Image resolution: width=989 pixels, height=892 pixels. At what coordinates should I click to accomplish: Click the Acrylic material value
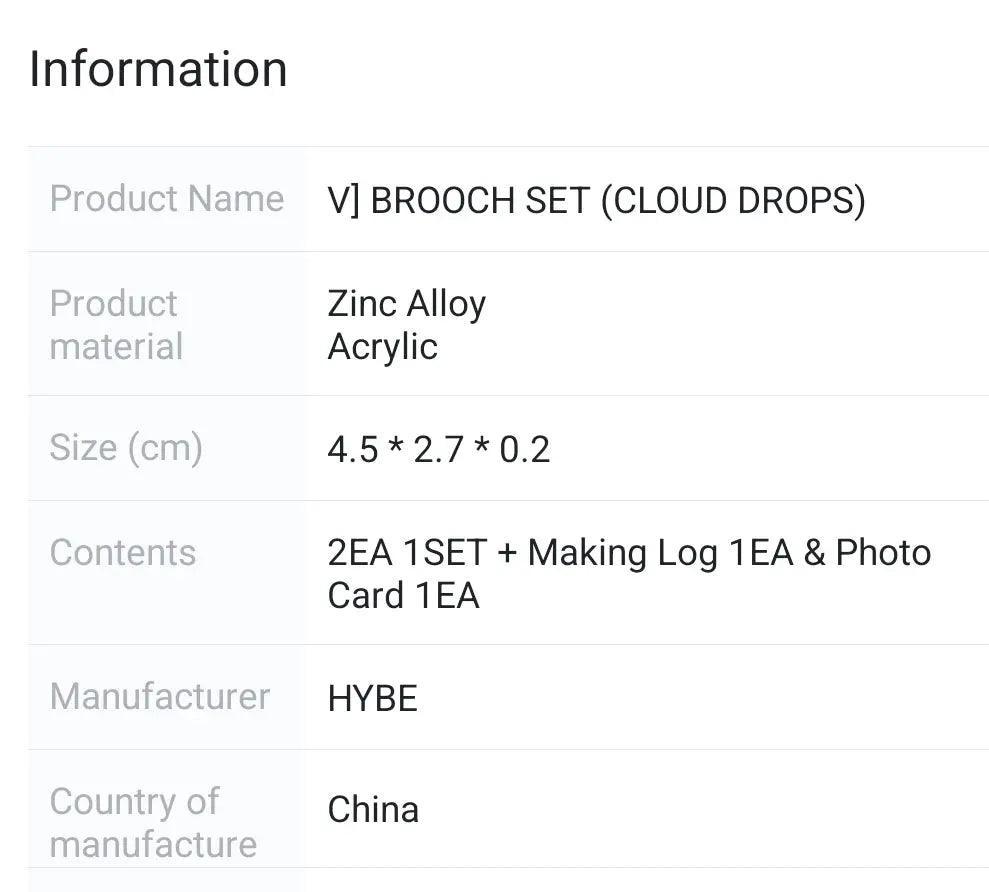coord(382,347)
